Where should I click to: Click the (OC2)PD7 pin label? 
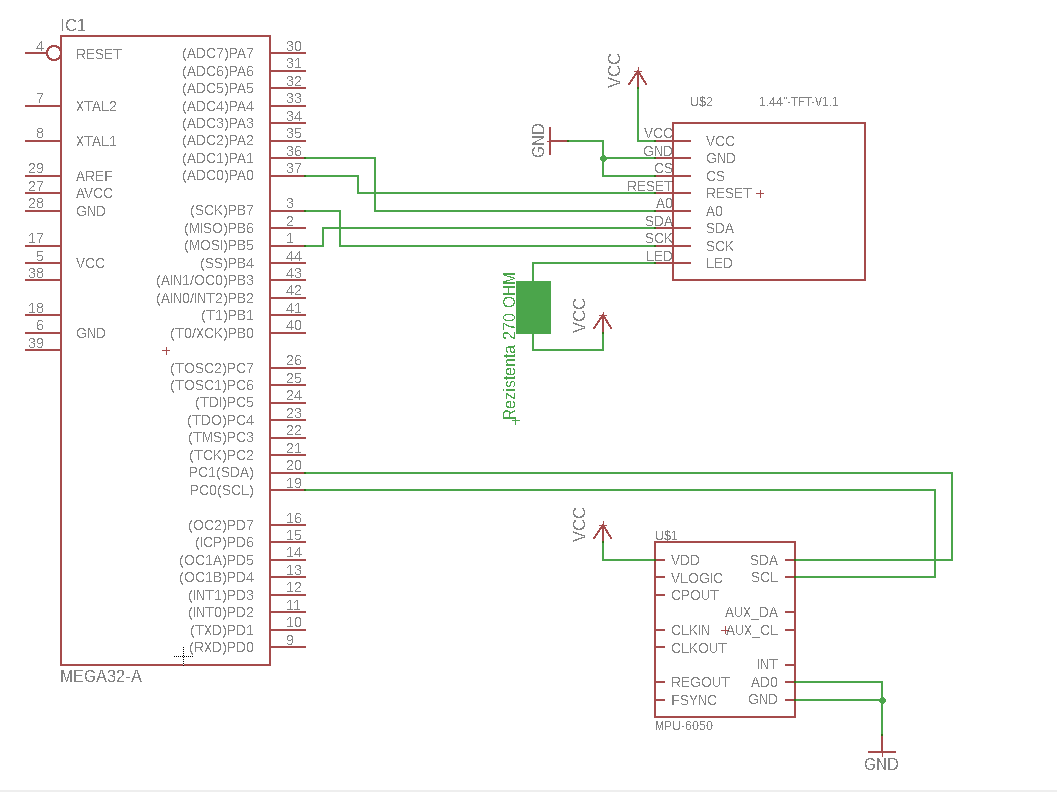coord(220,525)
